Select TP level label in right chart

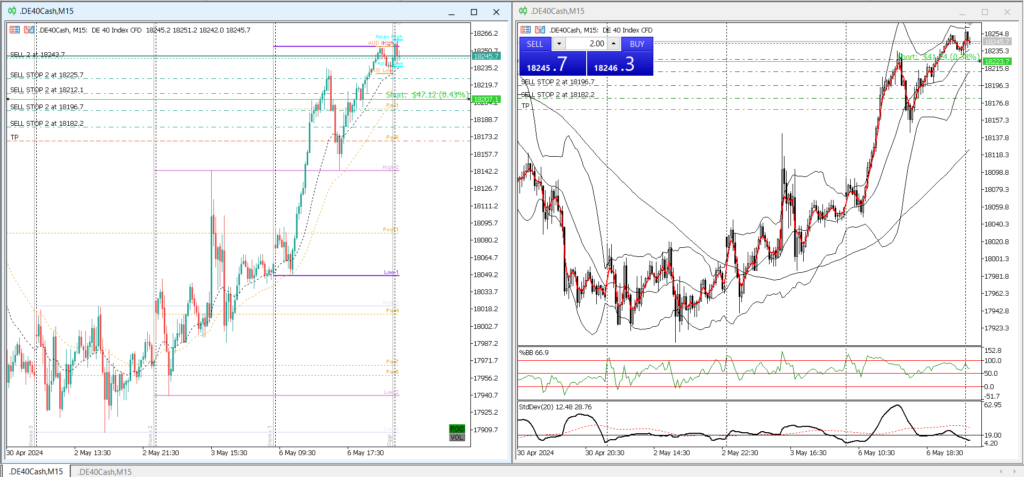pyautogui.click(x=525, y=105)
